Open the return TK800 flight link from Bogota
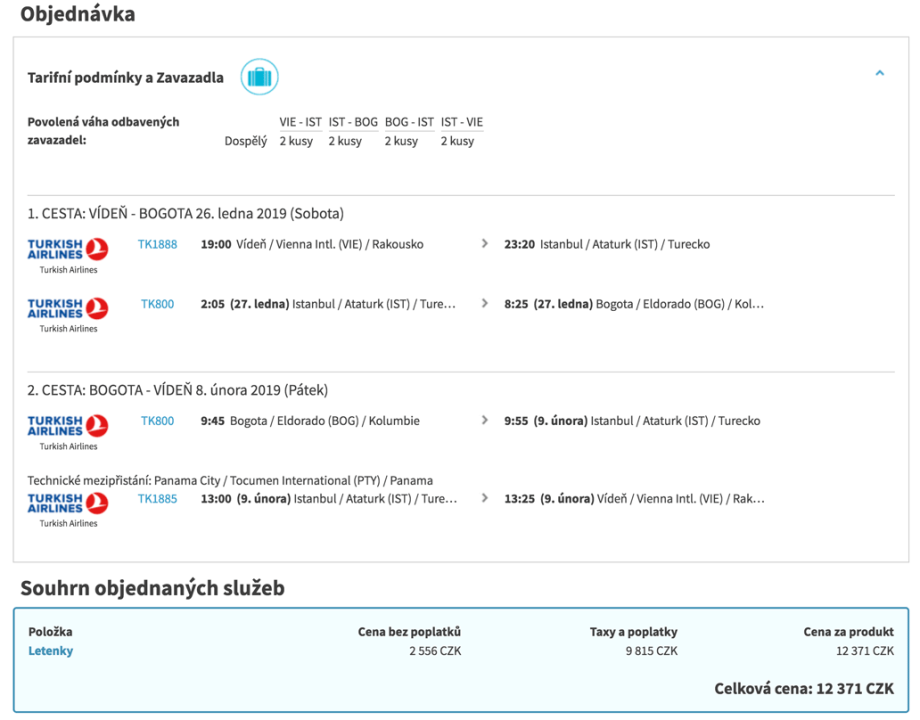Screen dimensions: 920x720 (x=157, y=421)
